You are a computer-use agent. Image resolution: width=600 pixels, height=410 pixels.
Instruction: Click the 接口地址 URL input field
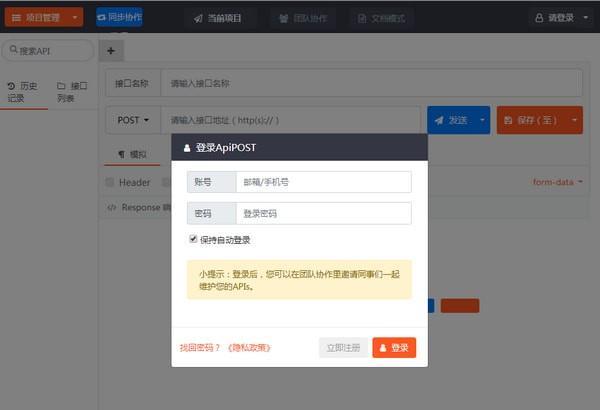click(290, 120)
